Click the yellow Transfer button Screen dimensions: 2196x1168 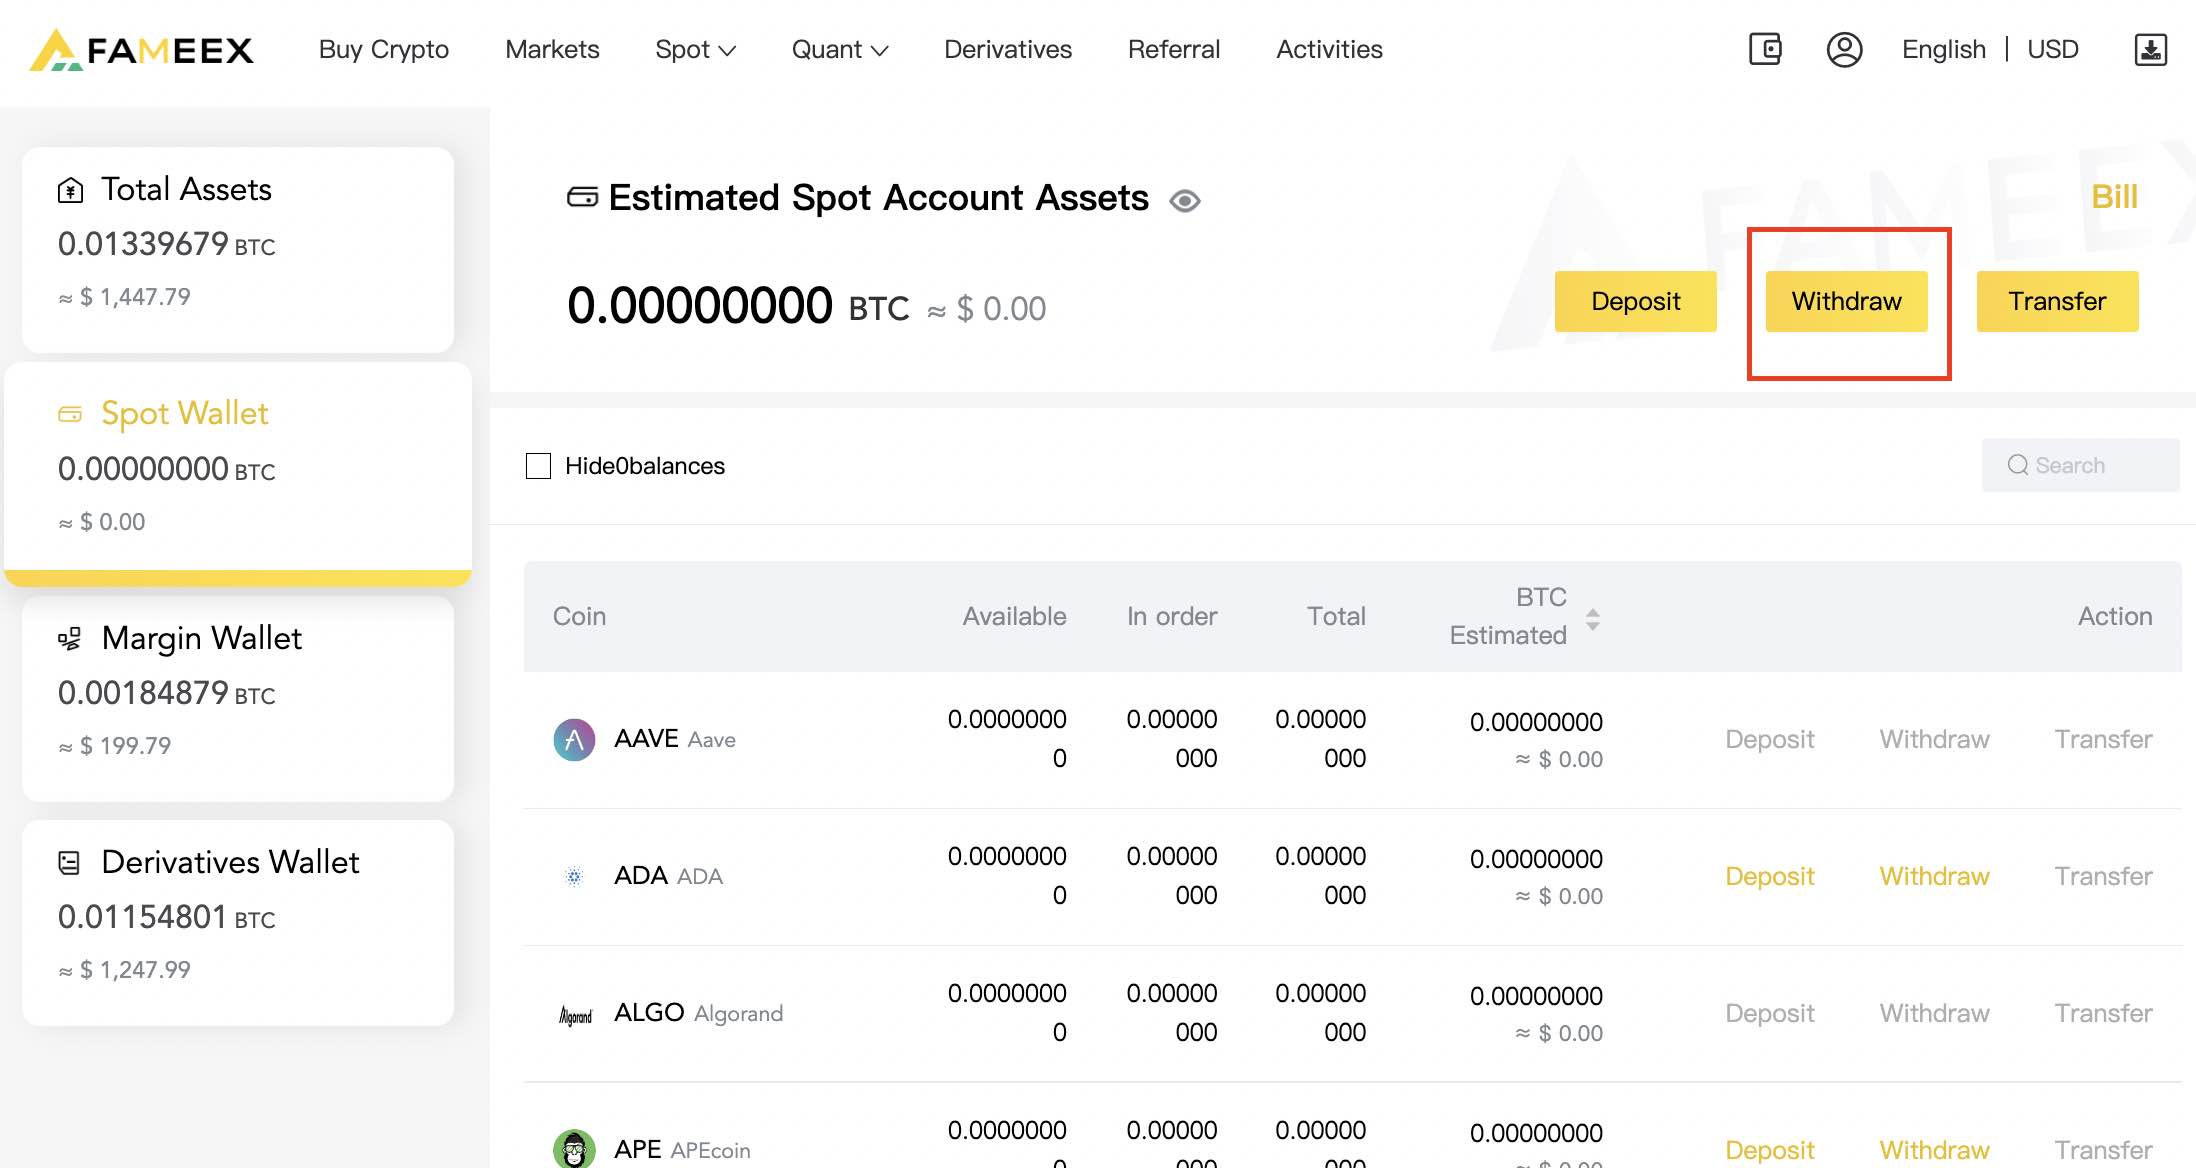click(2057, 301)
